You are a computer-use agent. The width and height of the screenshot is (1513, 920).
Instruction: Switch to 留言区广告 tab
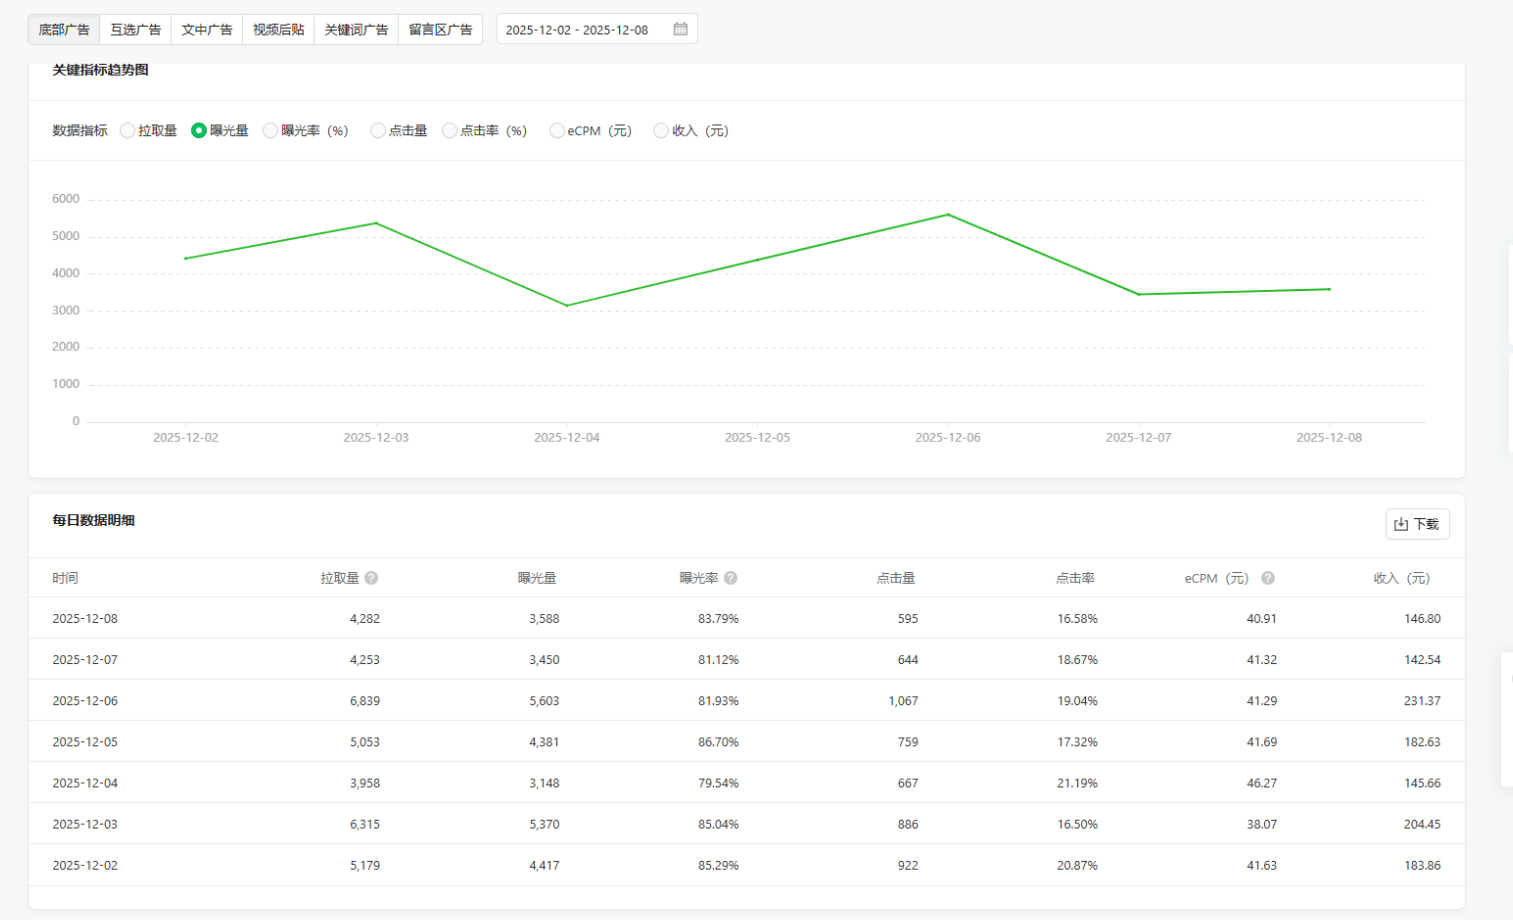[440, 30]
